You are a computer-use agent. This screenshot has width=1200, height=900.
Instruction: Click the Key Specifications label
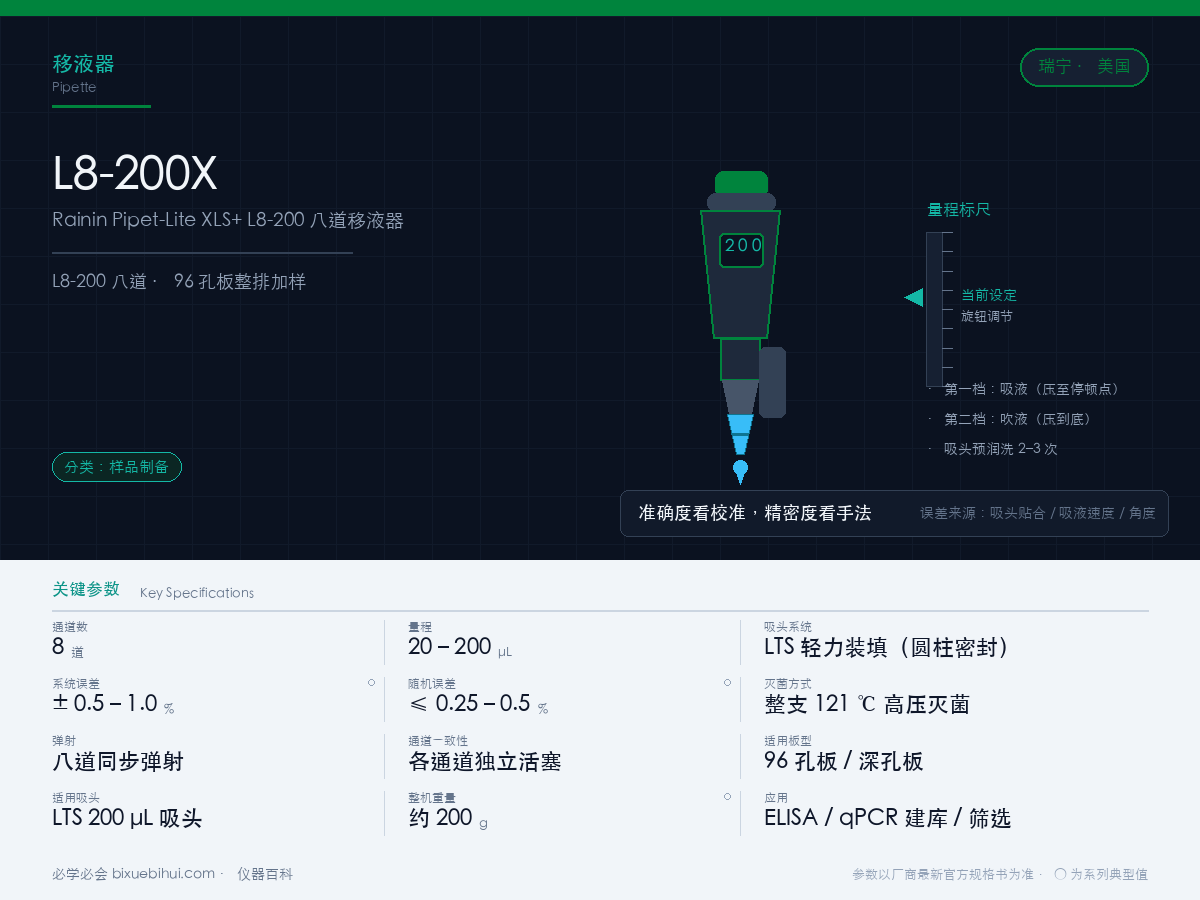pos(197,592)
